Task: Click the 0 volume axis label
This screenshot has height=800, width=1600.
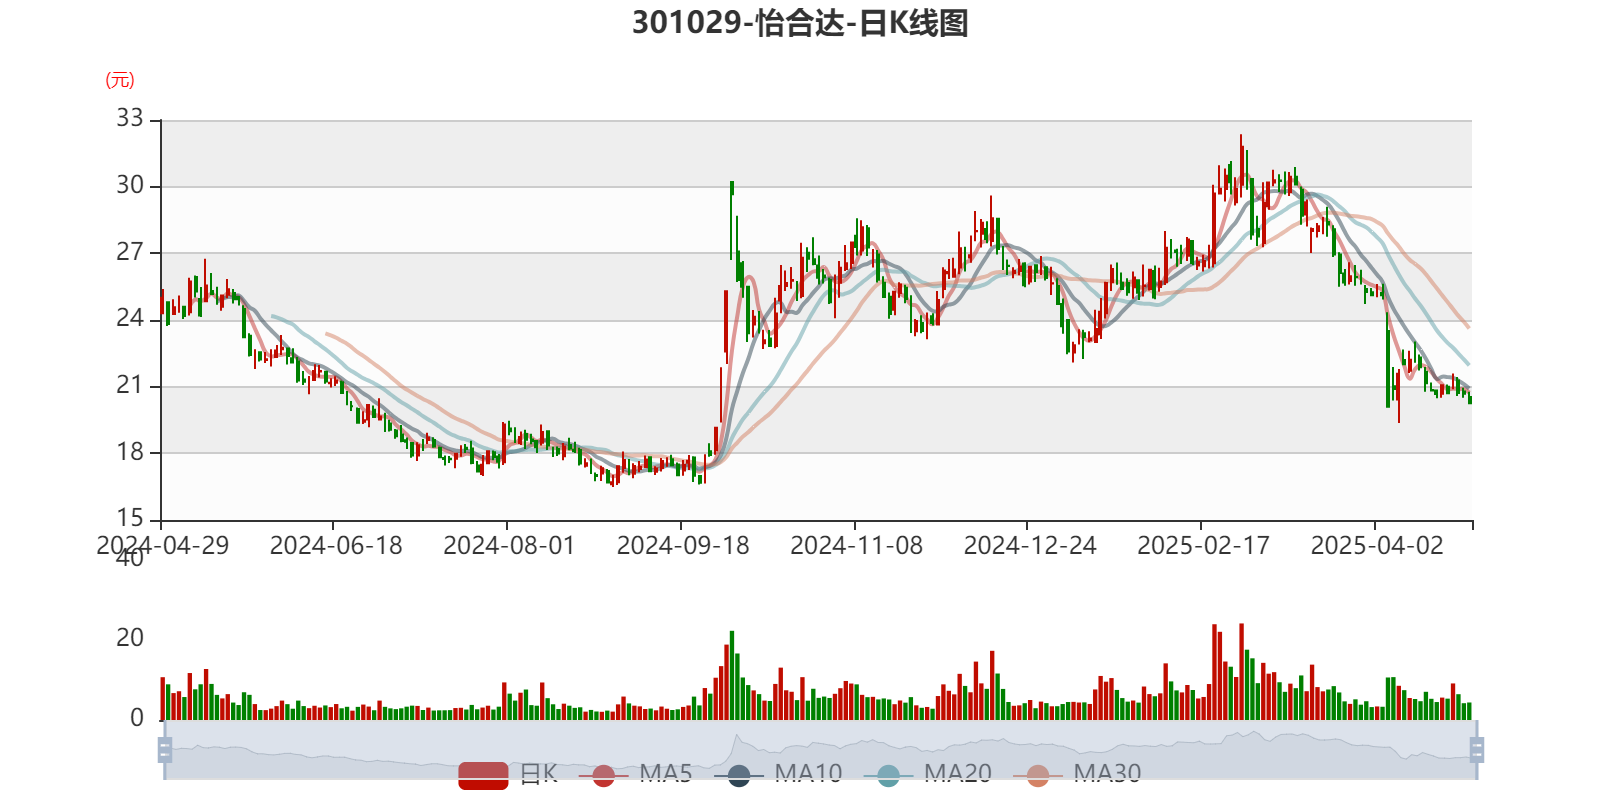Action: (137, 718)
